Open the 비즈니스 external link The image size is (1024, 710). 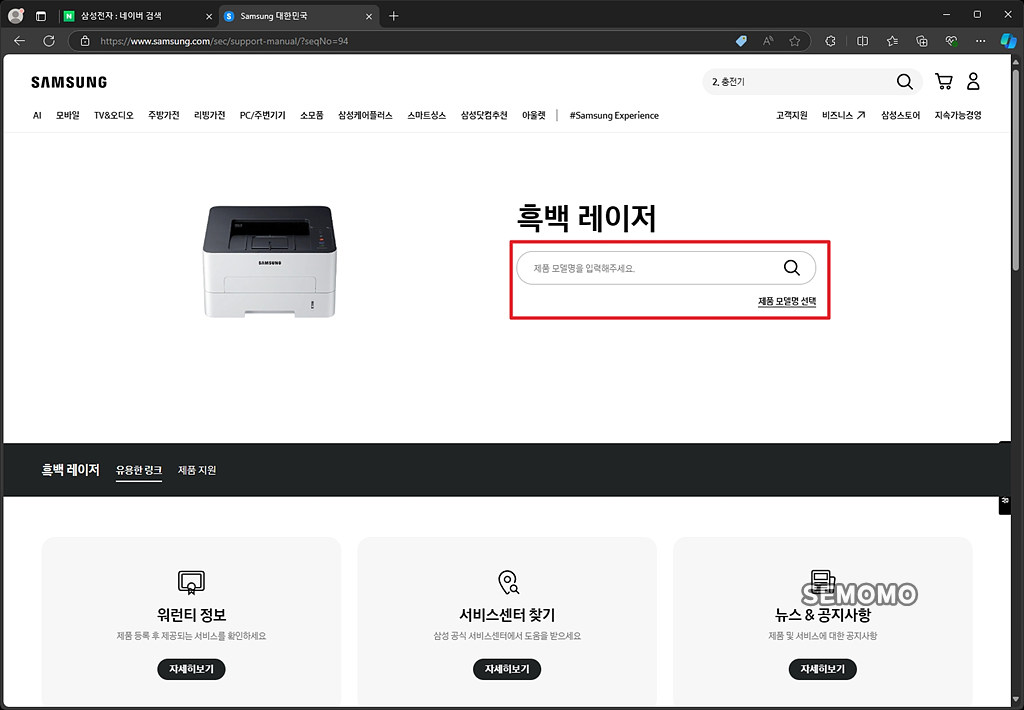(843, 116)
